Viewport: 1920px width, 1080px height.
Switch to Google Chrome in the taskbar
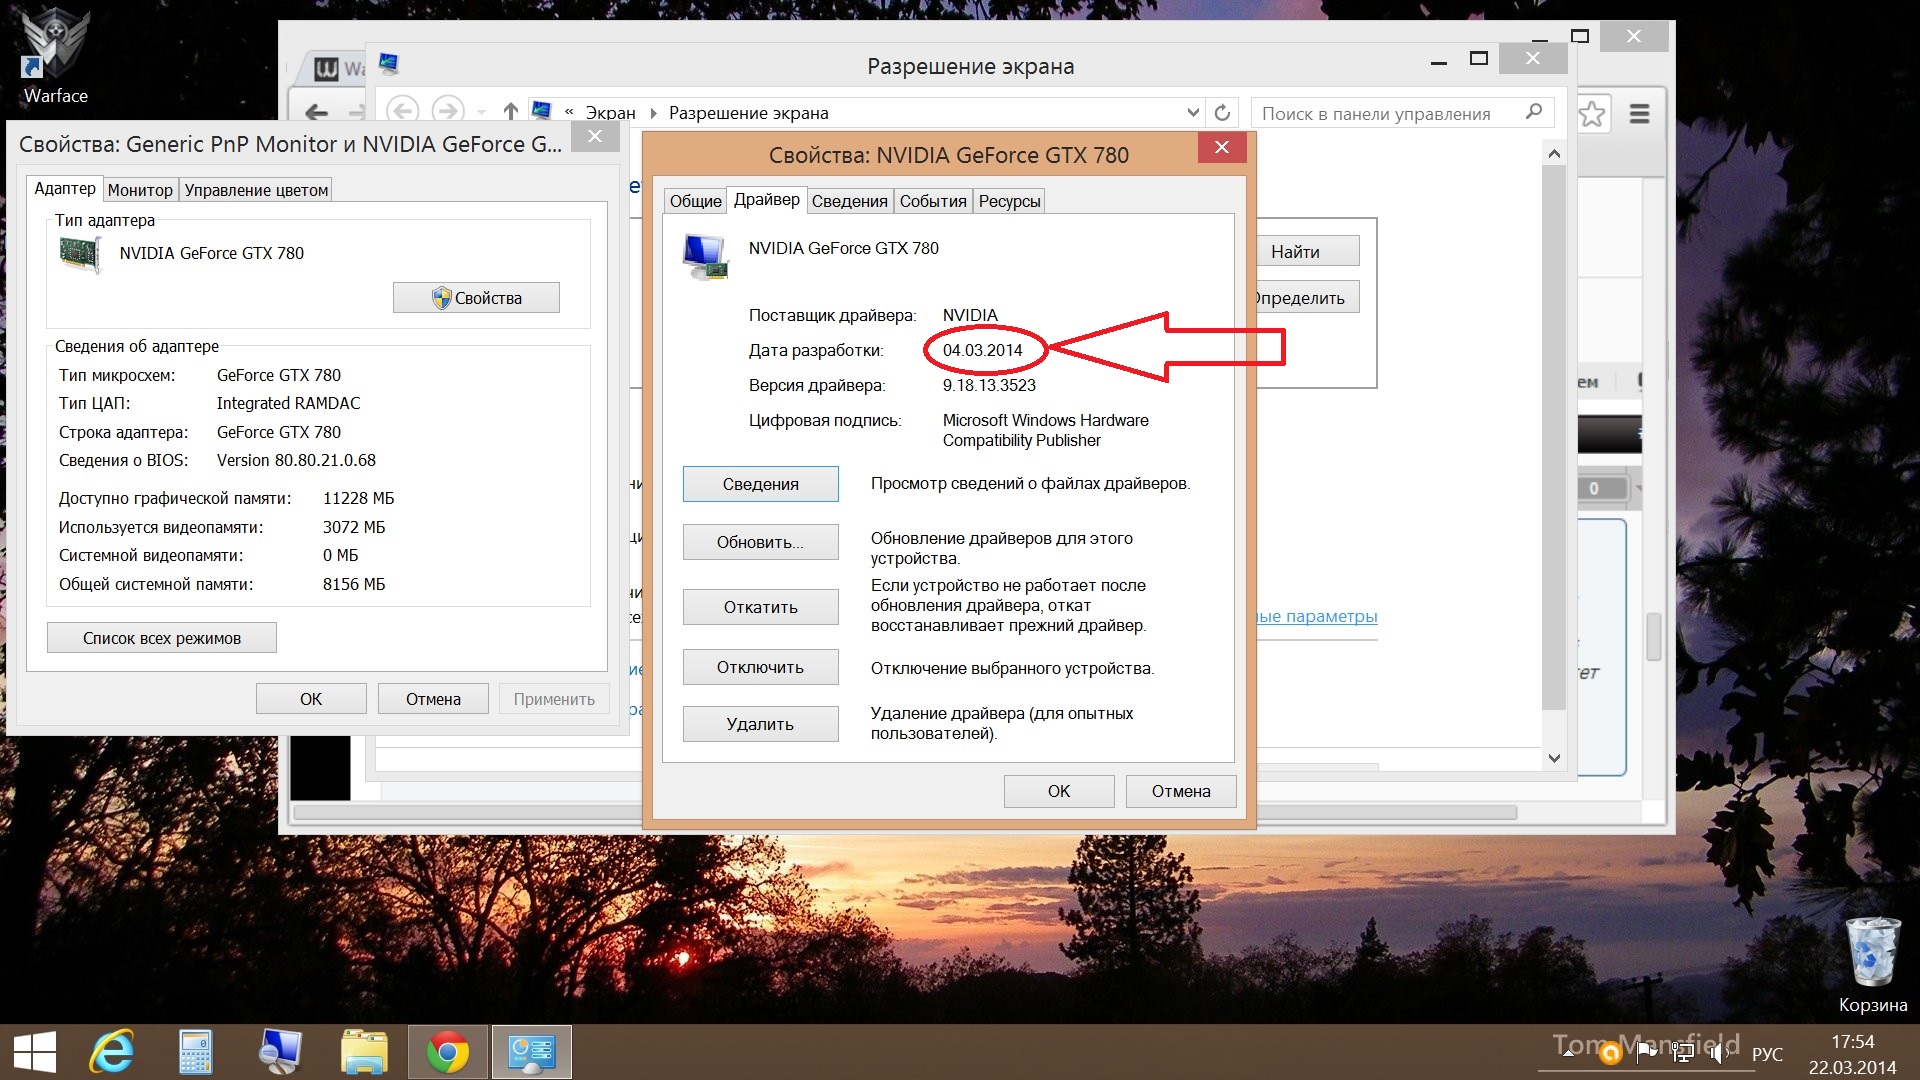(x=448, y=1052)
